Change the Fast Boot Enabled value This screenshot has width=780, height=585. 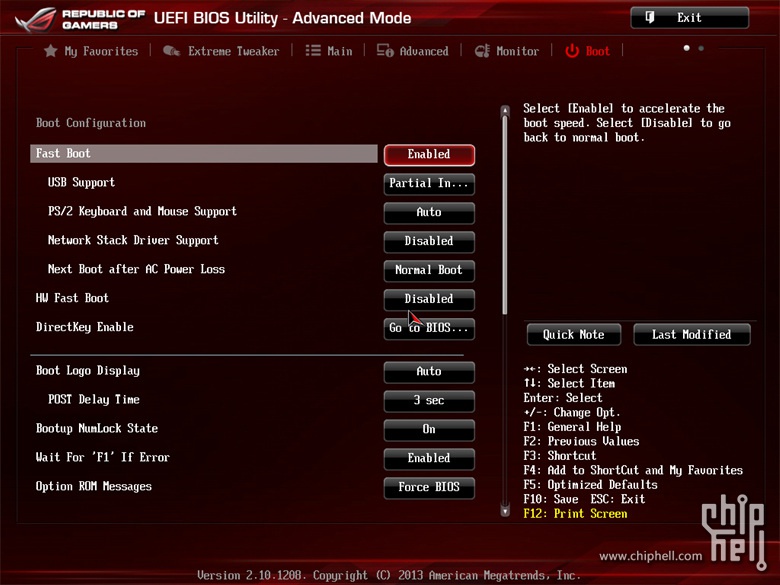(429, 155)
